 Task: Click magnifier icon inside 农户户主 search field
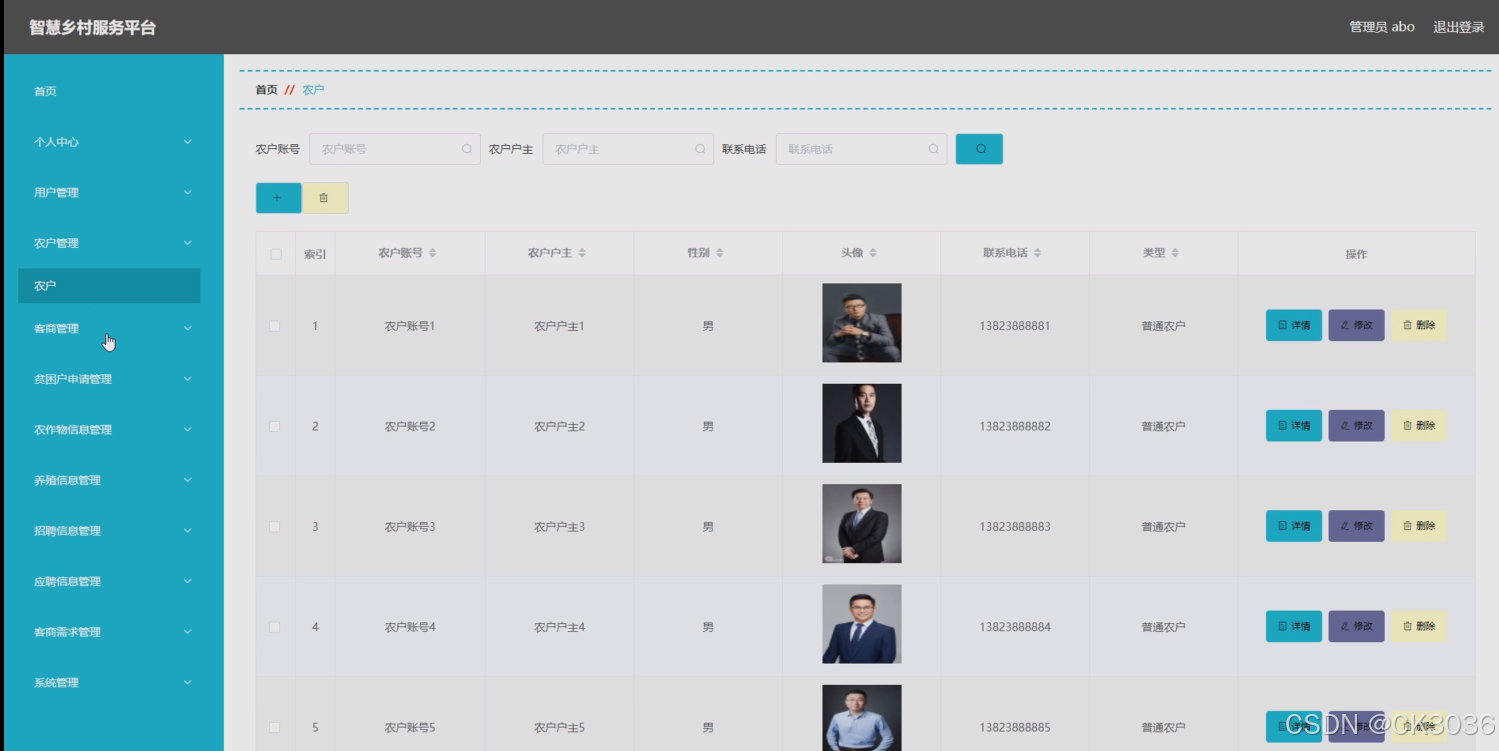(x=700, y=149)
